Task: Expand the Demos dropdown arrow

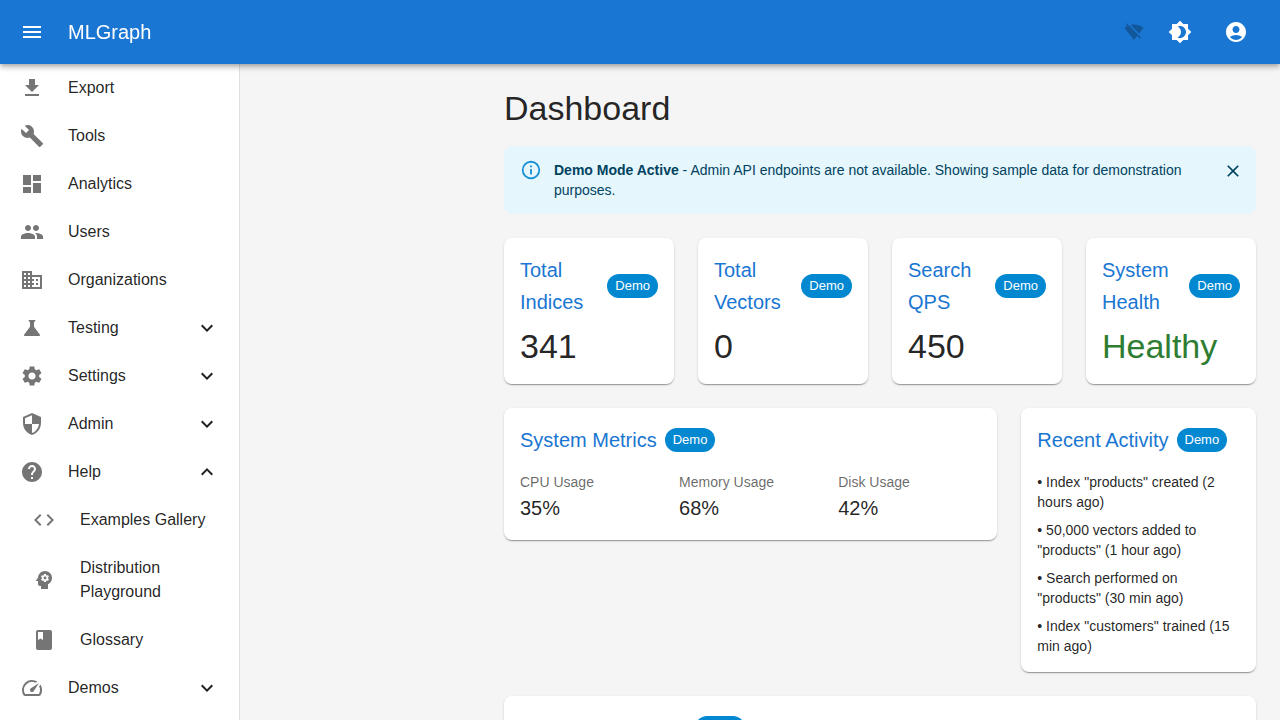Action: click(x=207, y=688)
